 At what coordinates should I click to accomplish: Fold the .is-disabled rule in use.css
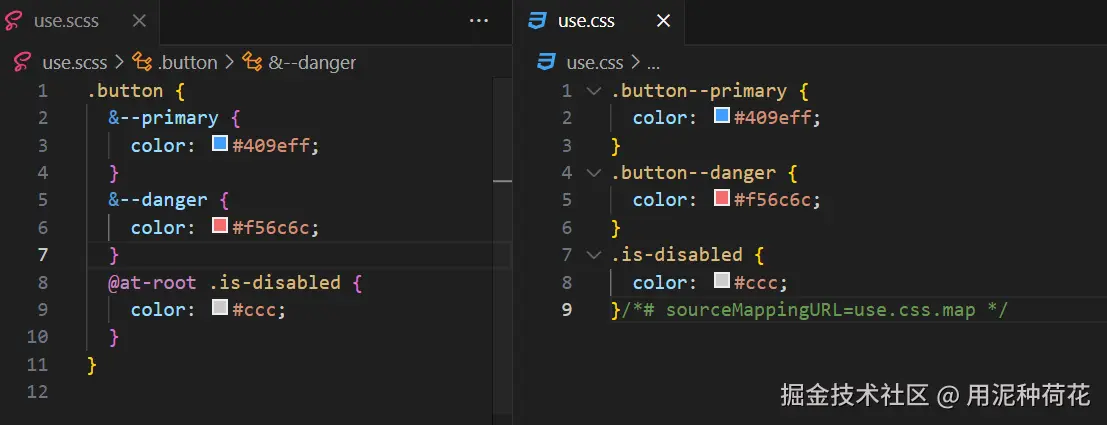point(594,255)
